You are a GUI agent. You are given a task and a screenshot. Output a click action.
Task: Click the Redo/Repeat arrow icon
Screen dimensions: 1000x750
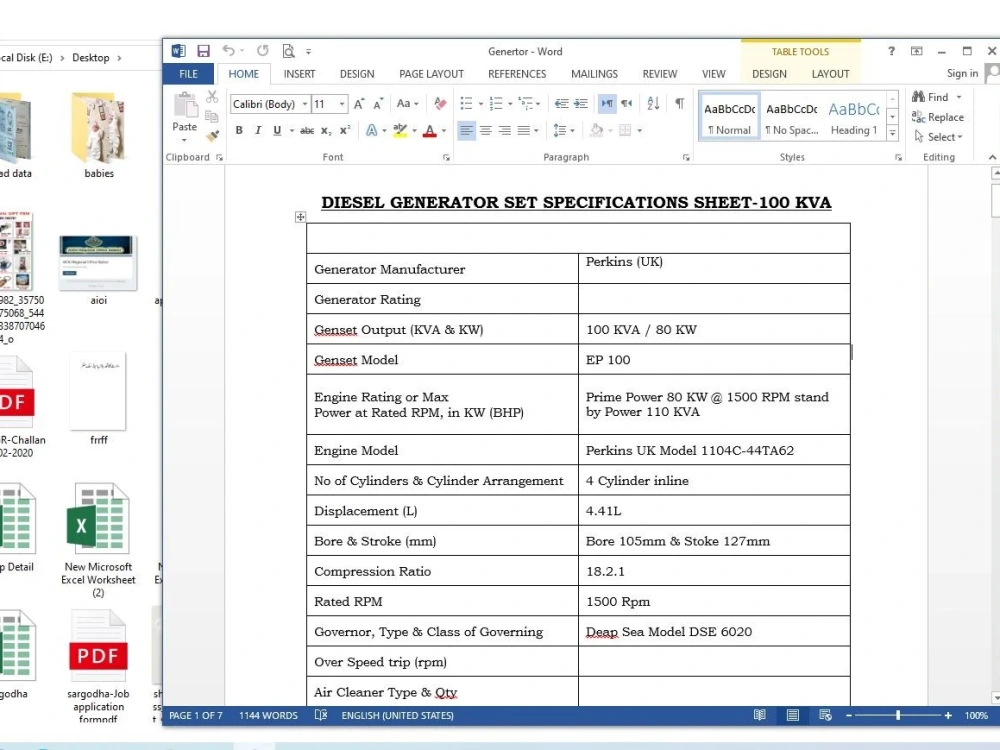tap(263, 50)
